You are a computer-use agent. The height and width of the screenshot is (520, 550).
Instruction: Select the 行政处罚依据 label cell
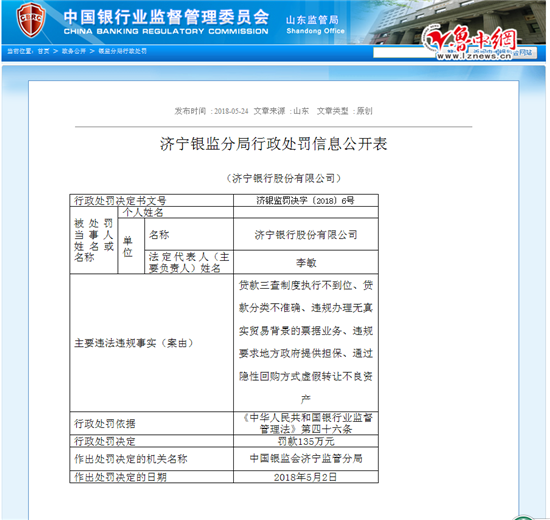pos(152,424)
